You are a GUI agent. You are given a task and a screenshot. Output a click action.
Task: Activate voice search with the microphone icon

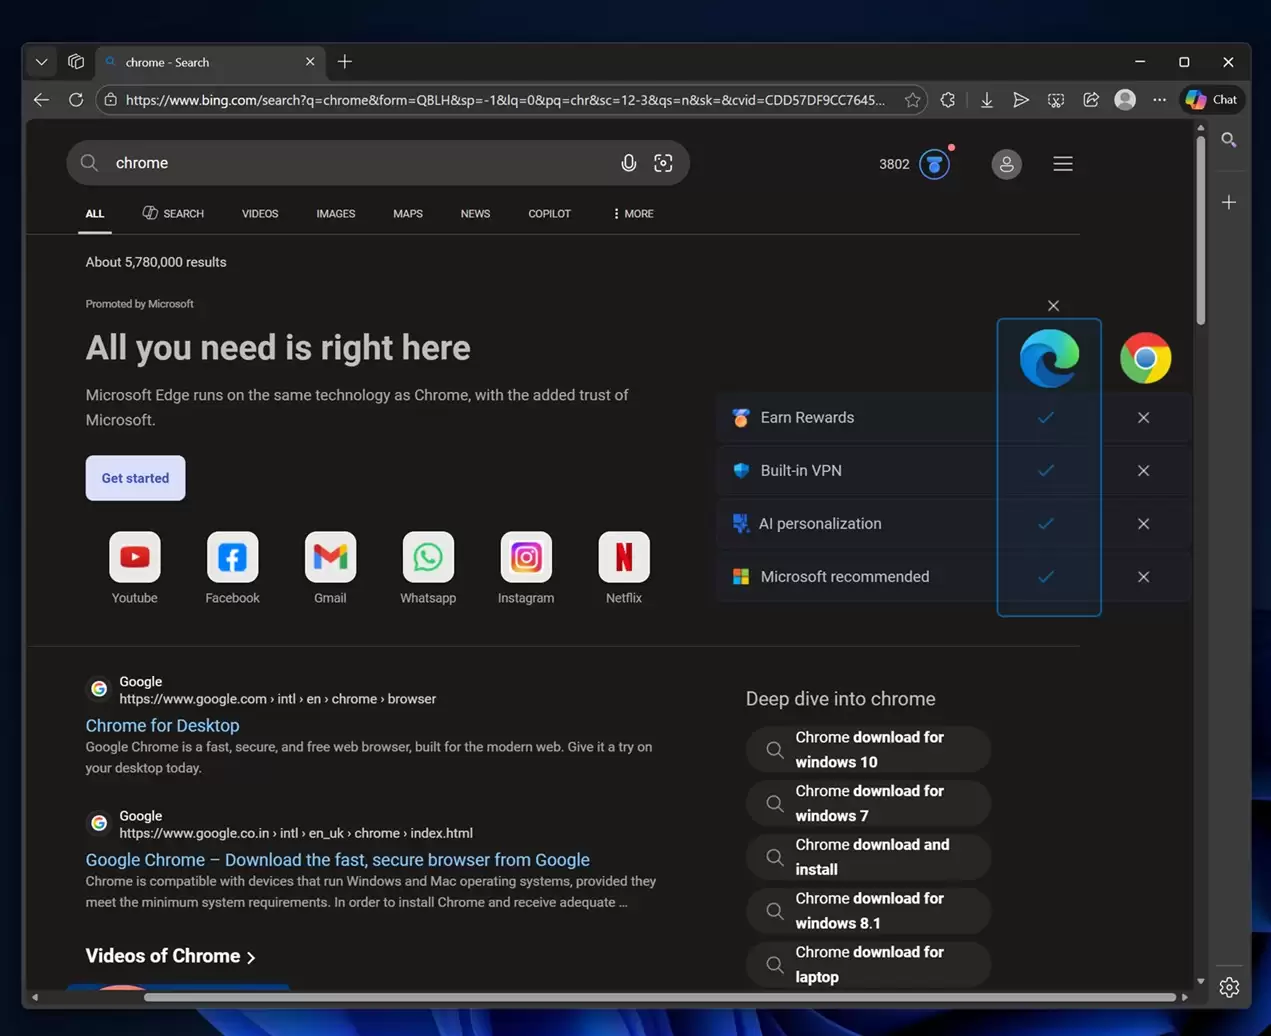click(628, 163)
